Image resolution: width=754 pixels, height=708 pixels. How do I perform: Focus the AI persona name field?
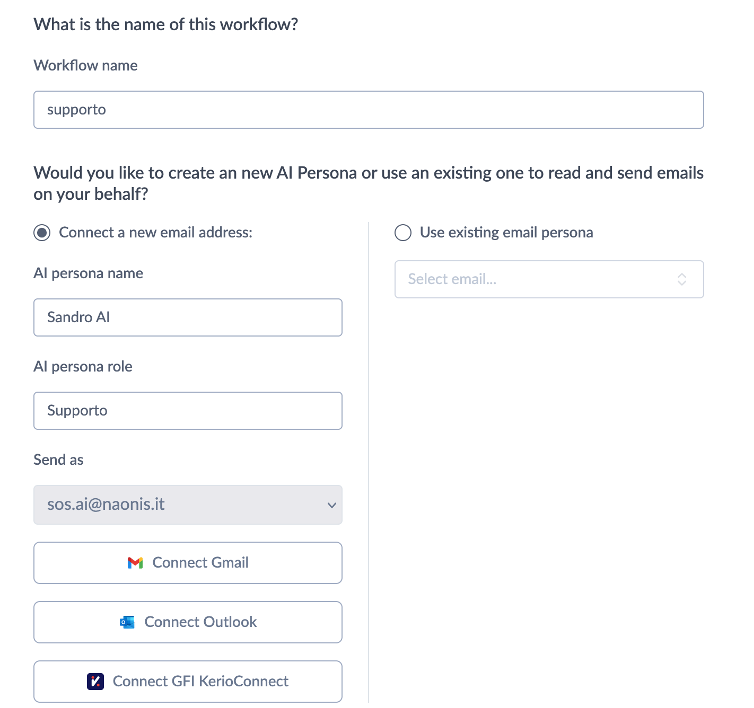click(188, 317)
